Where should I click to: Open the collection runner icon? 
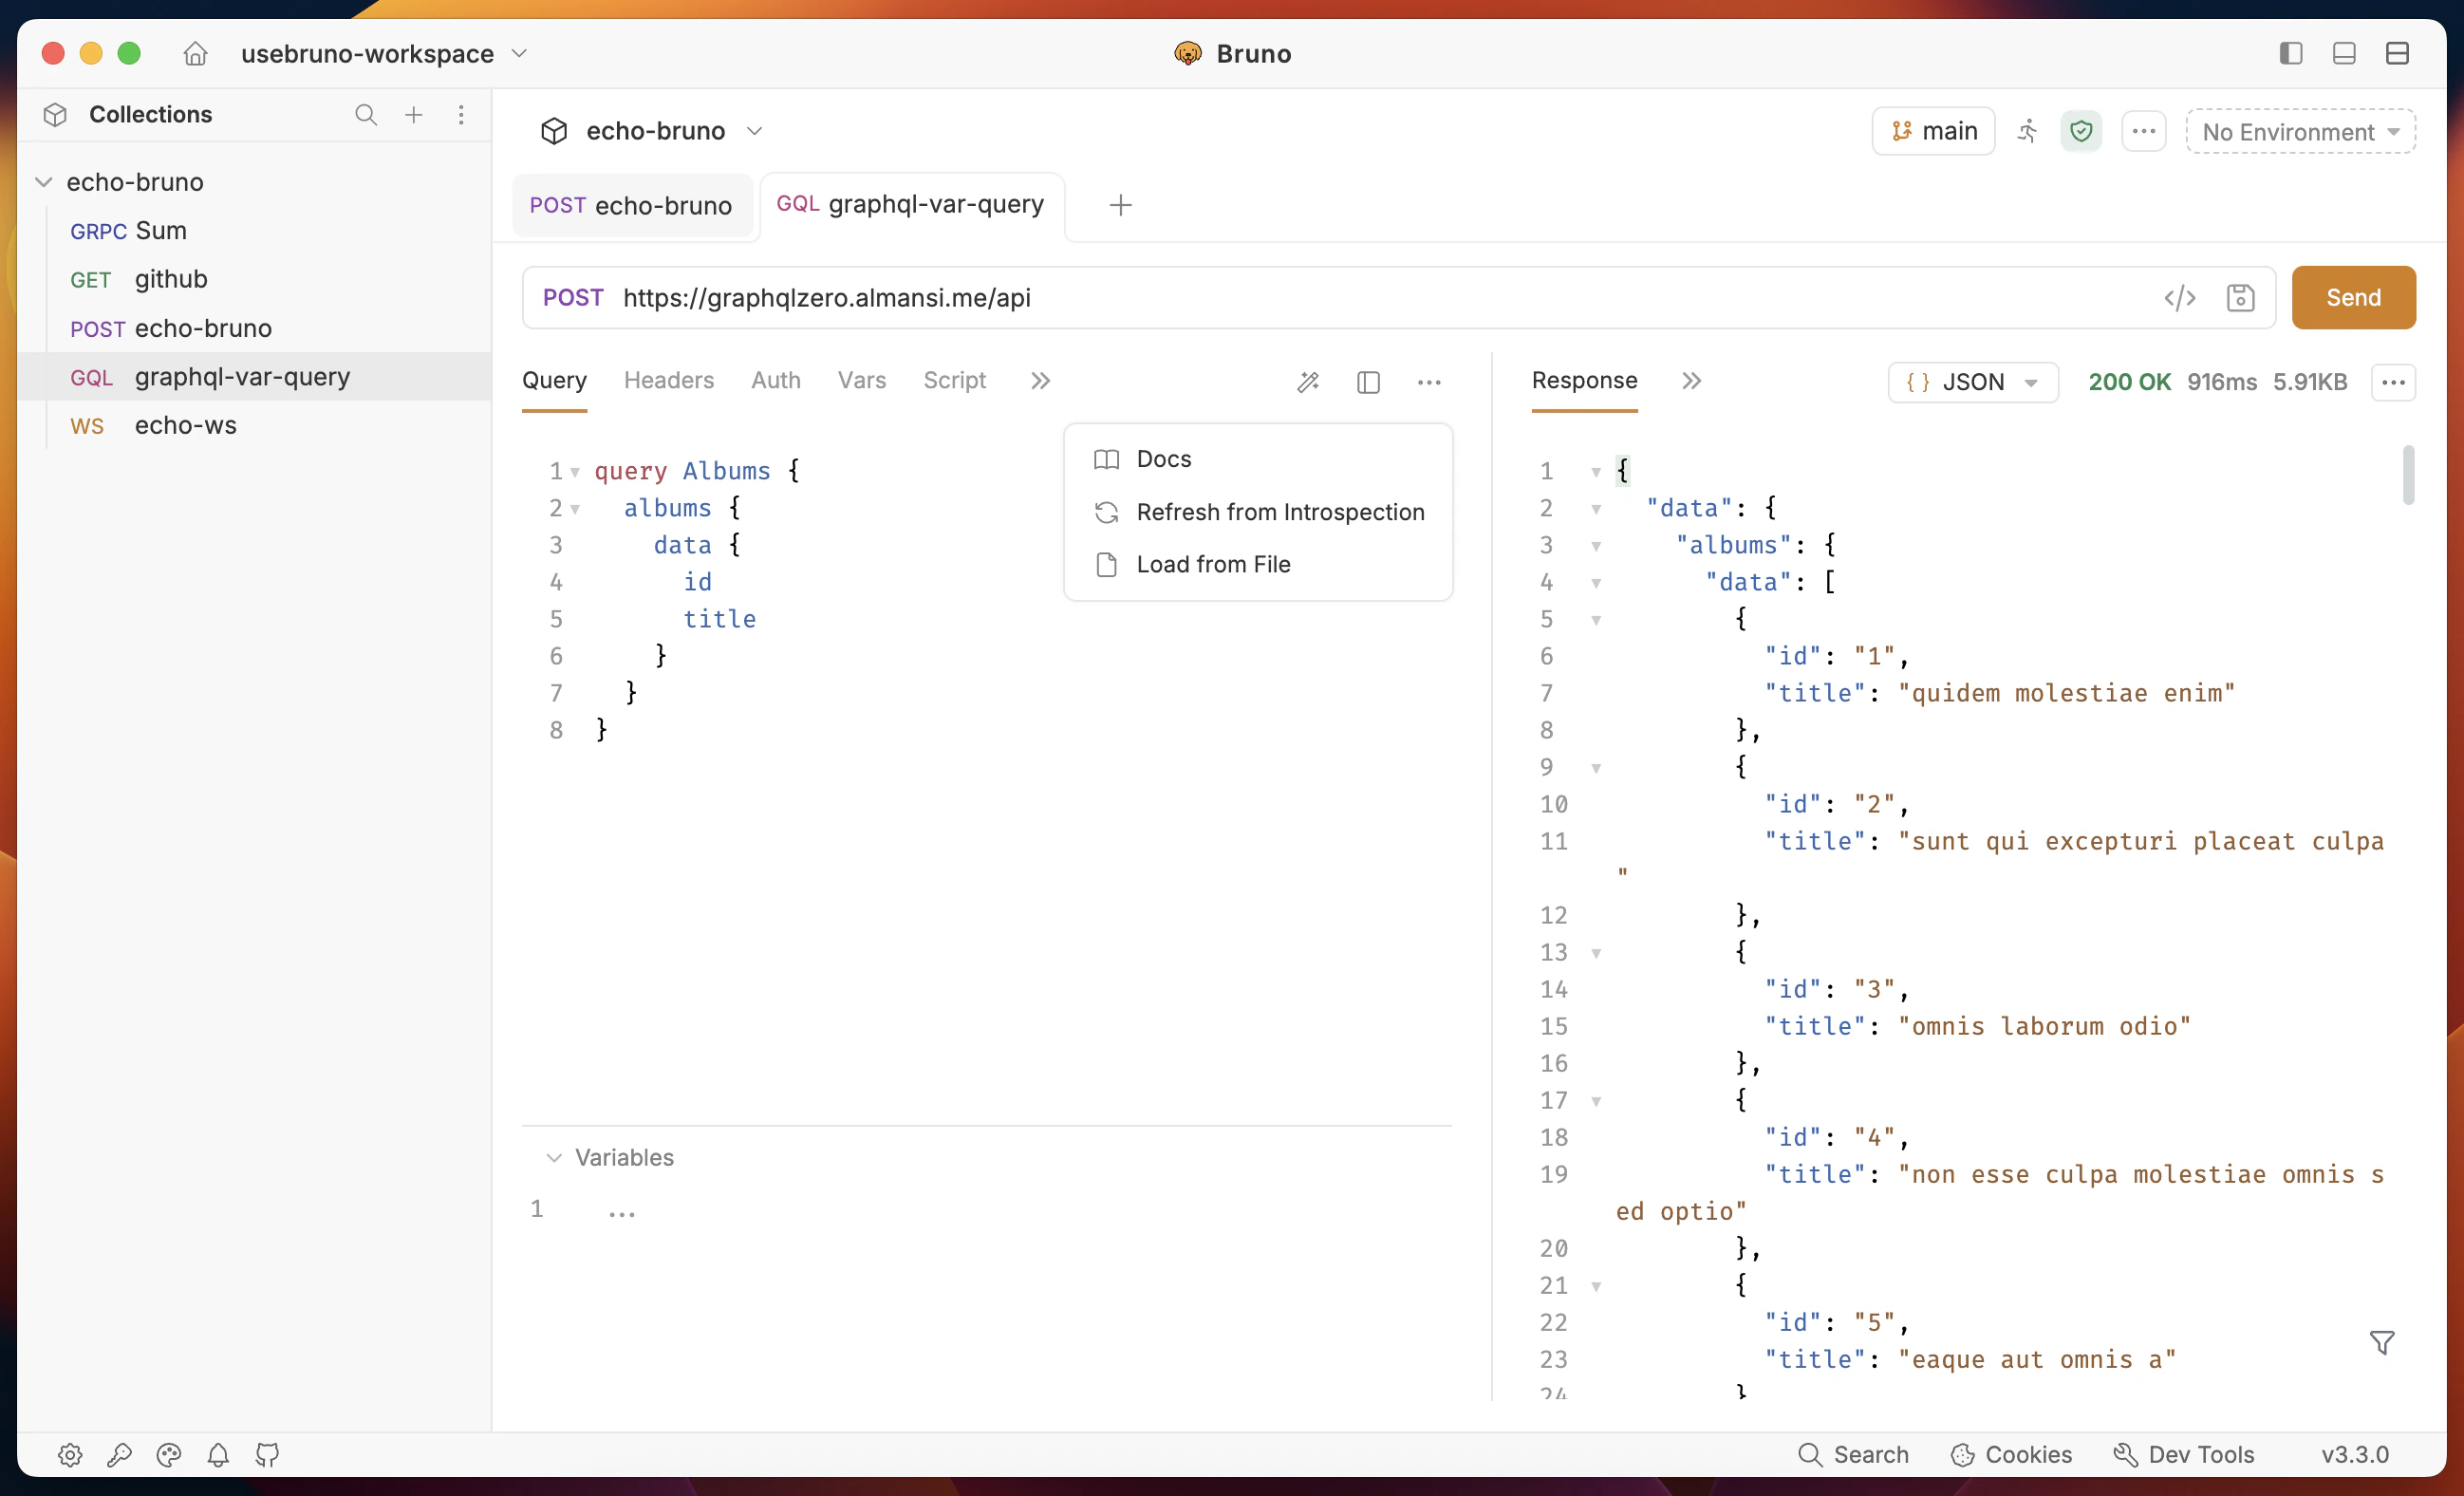pos(2027,131)
